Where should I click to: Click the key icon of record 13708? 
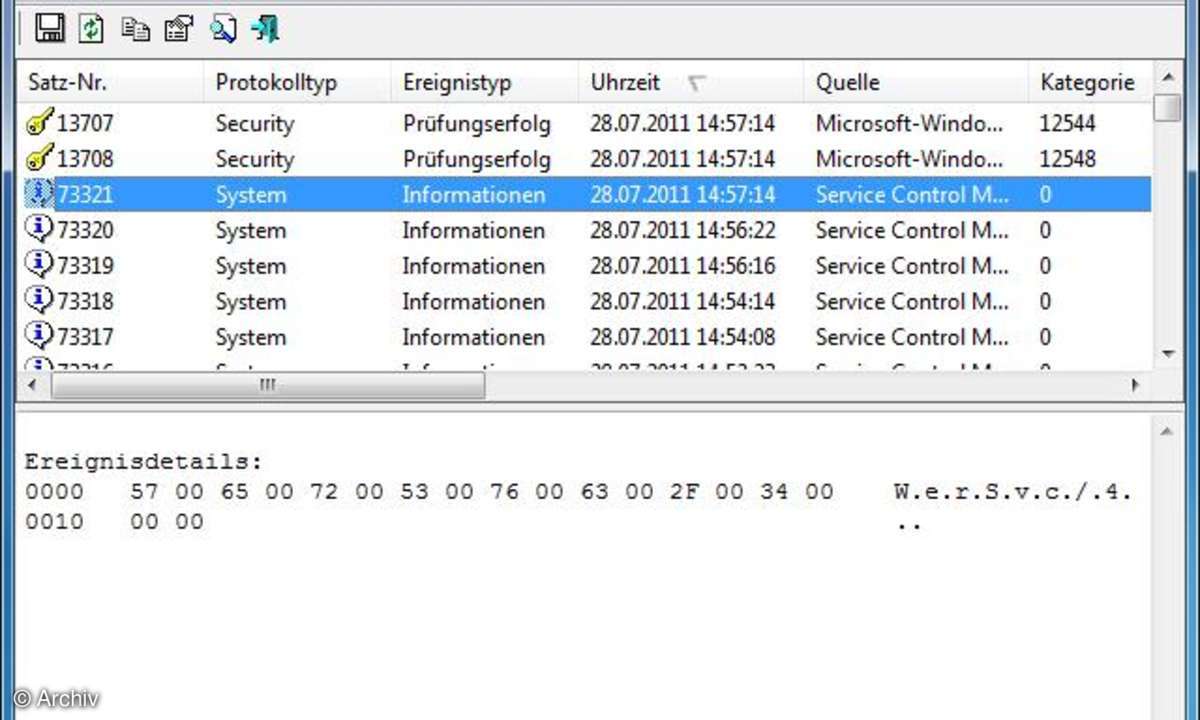click(x=38, y=158)
